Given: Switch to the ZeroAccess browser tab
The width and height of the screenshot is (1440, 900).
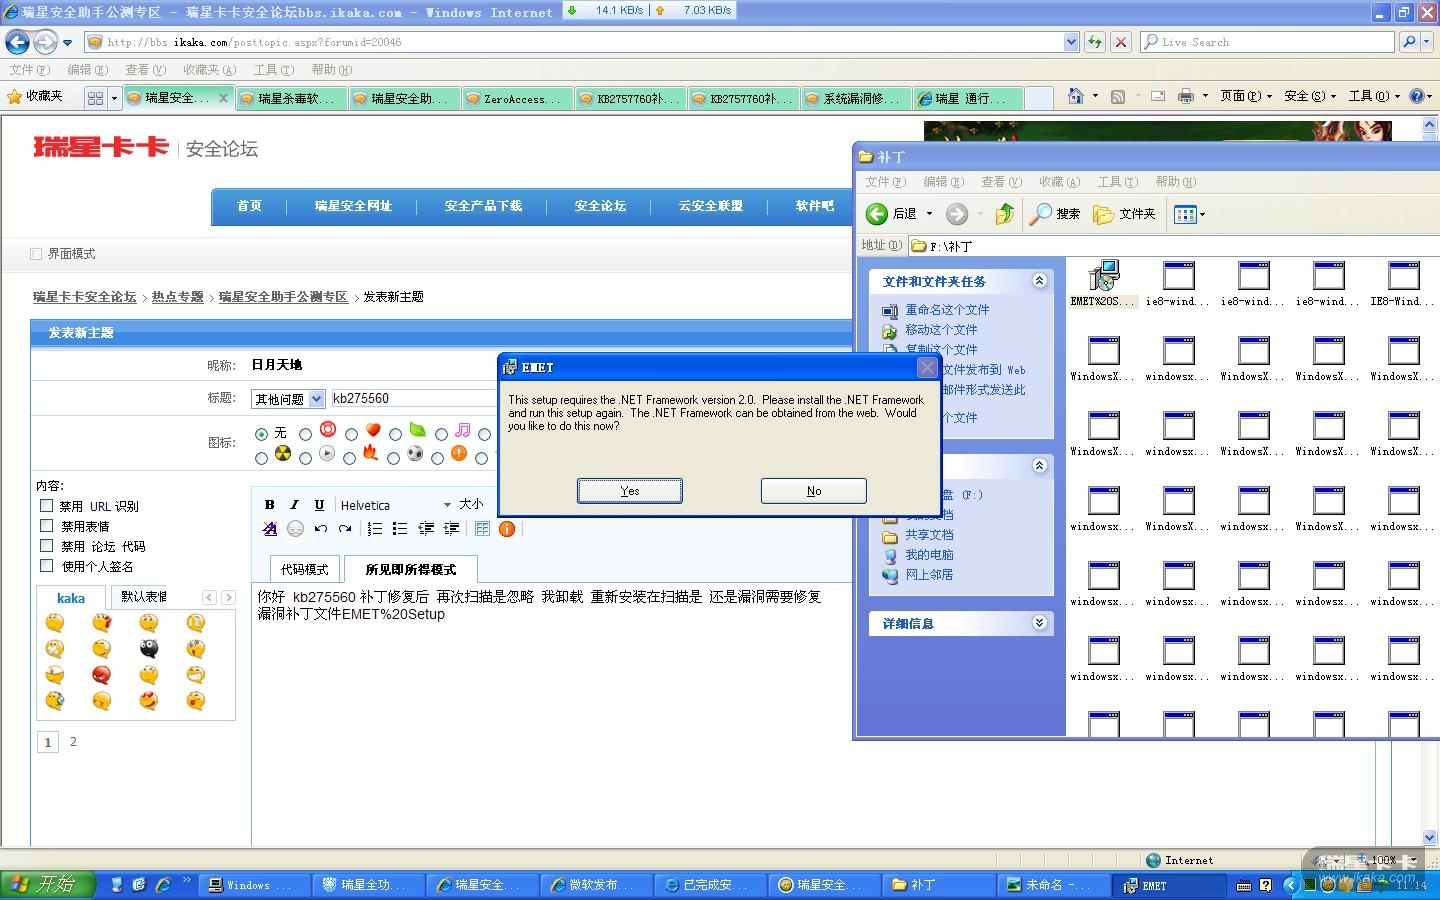Looking at the screenshot, I should (x=518, y=98).
